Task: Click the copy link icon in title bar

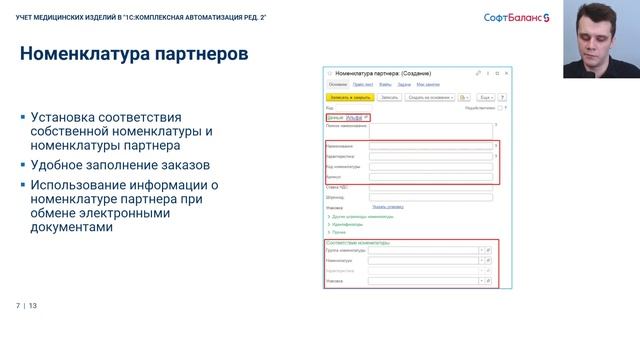Action: click(478, 73)
